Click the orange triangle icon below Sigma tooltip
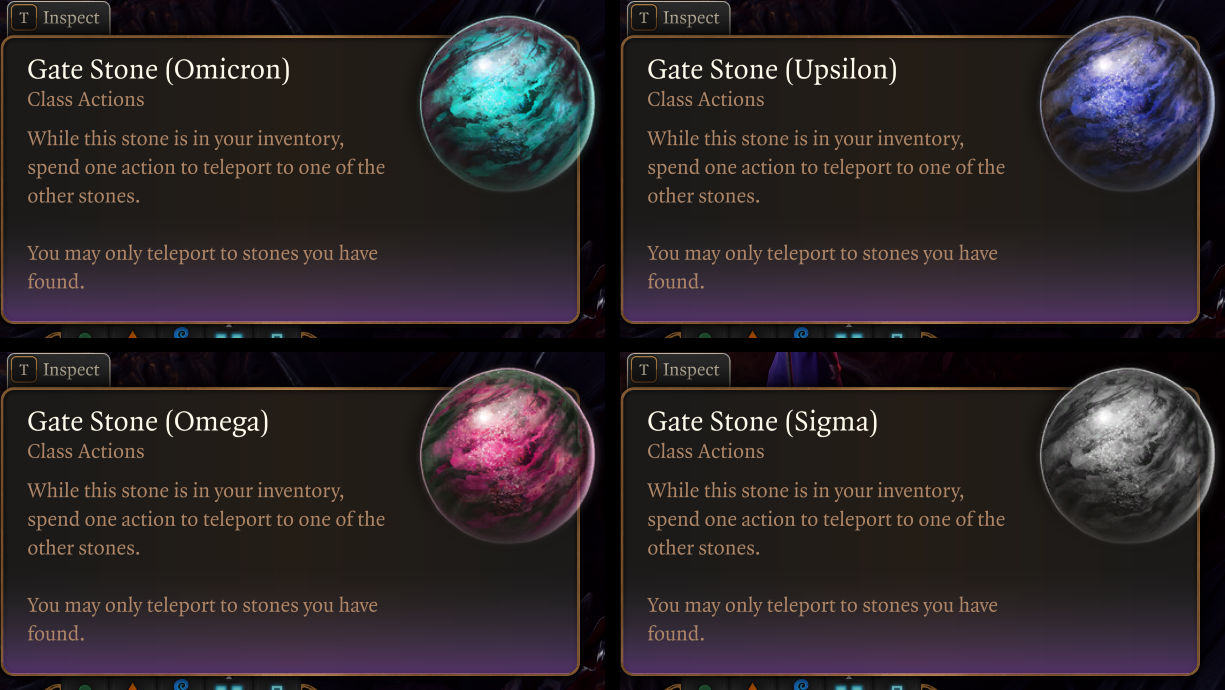The width and height of the screenshot is (1225, 690). pos(751,686)
